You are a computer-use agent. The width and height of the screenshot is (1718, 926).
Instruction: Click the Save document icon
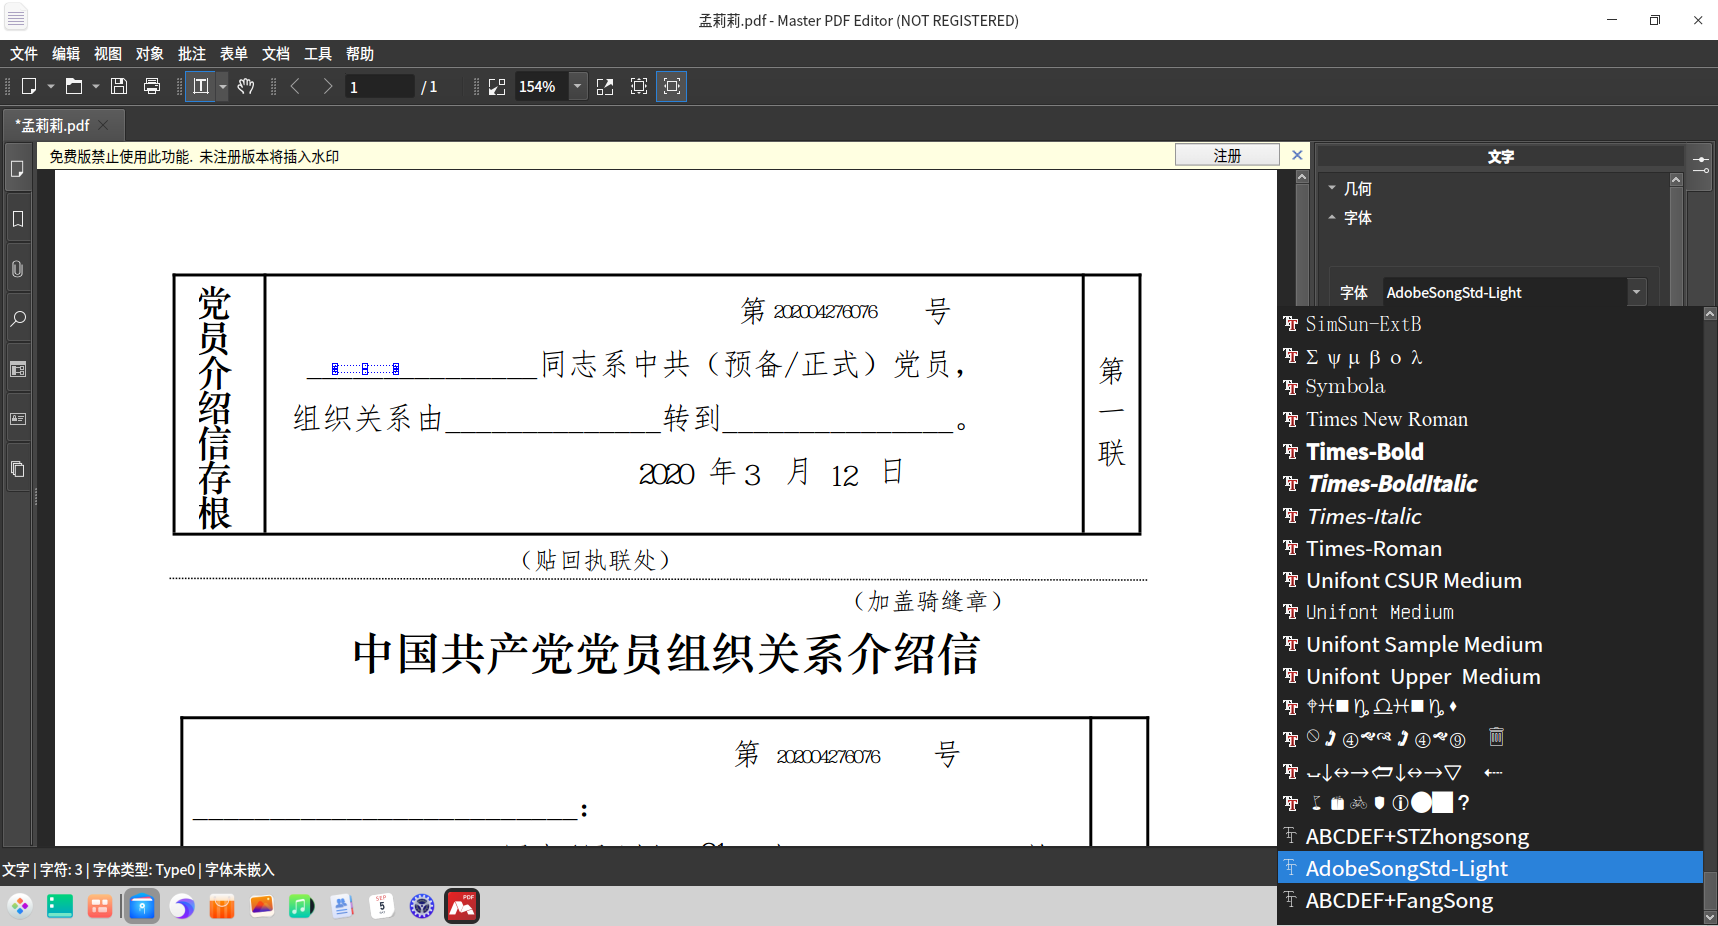(119, 86)
